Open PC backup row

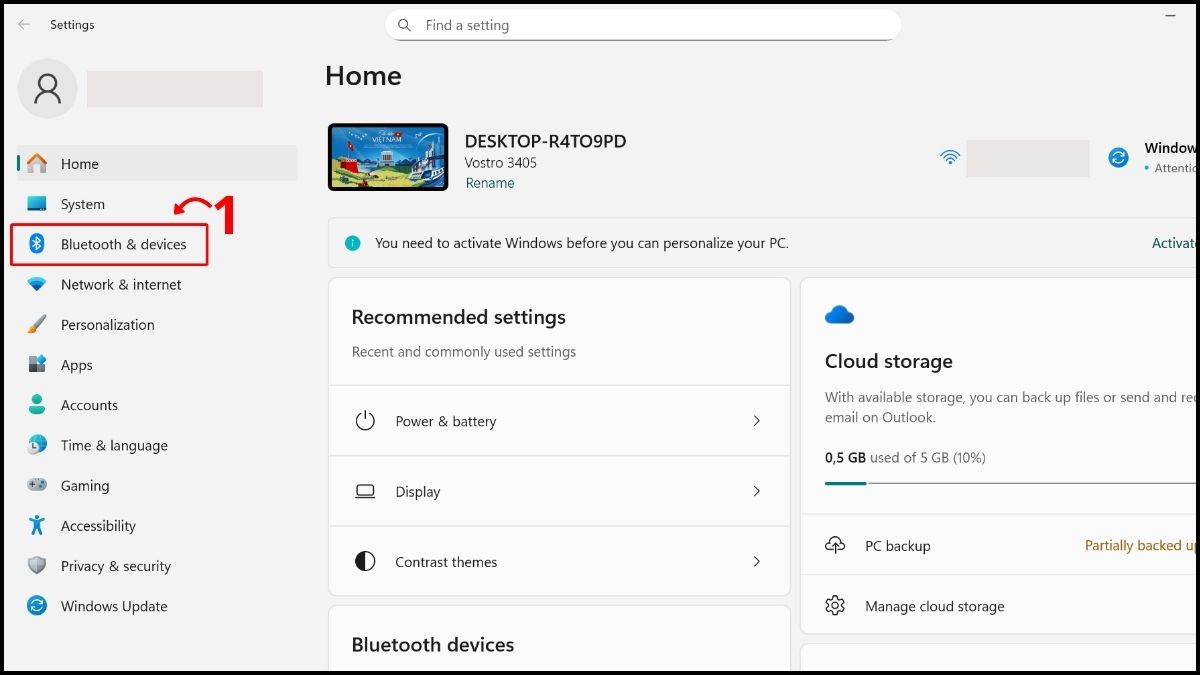(x=998, y=545)
